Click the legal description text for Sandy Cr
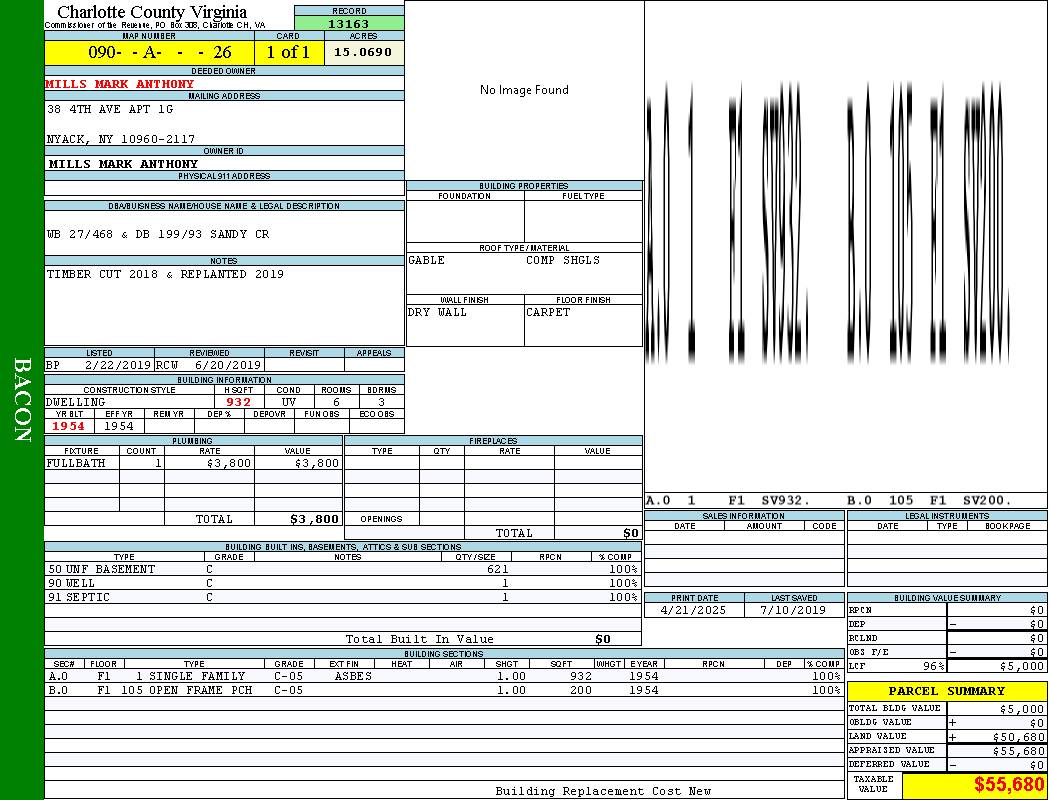 [x=158, y=234]
